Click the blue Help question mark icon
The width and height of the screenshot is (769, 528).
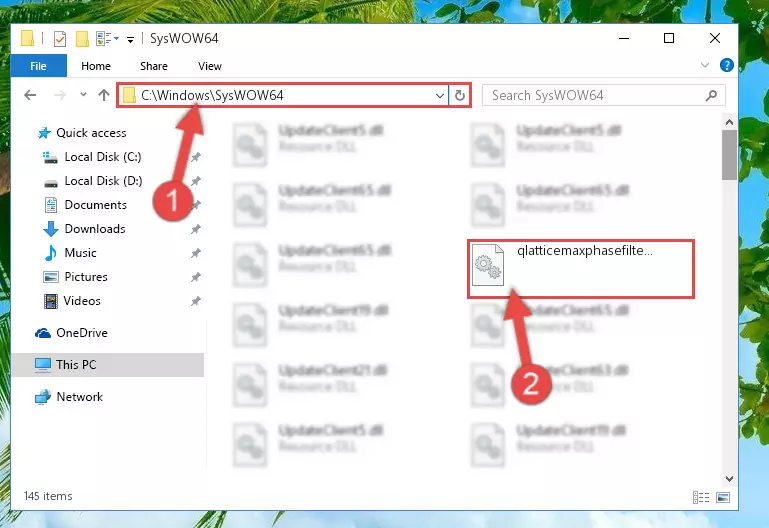click(726, 65)
